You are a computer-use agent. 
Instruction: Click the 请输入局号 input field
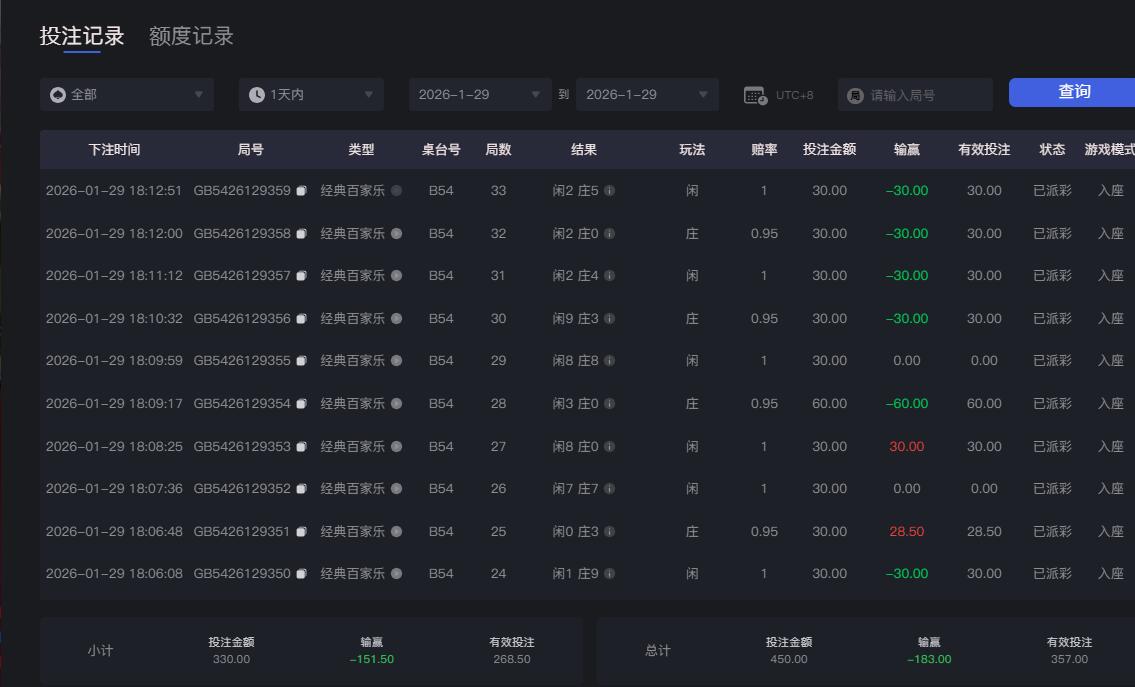click(920, 94)
